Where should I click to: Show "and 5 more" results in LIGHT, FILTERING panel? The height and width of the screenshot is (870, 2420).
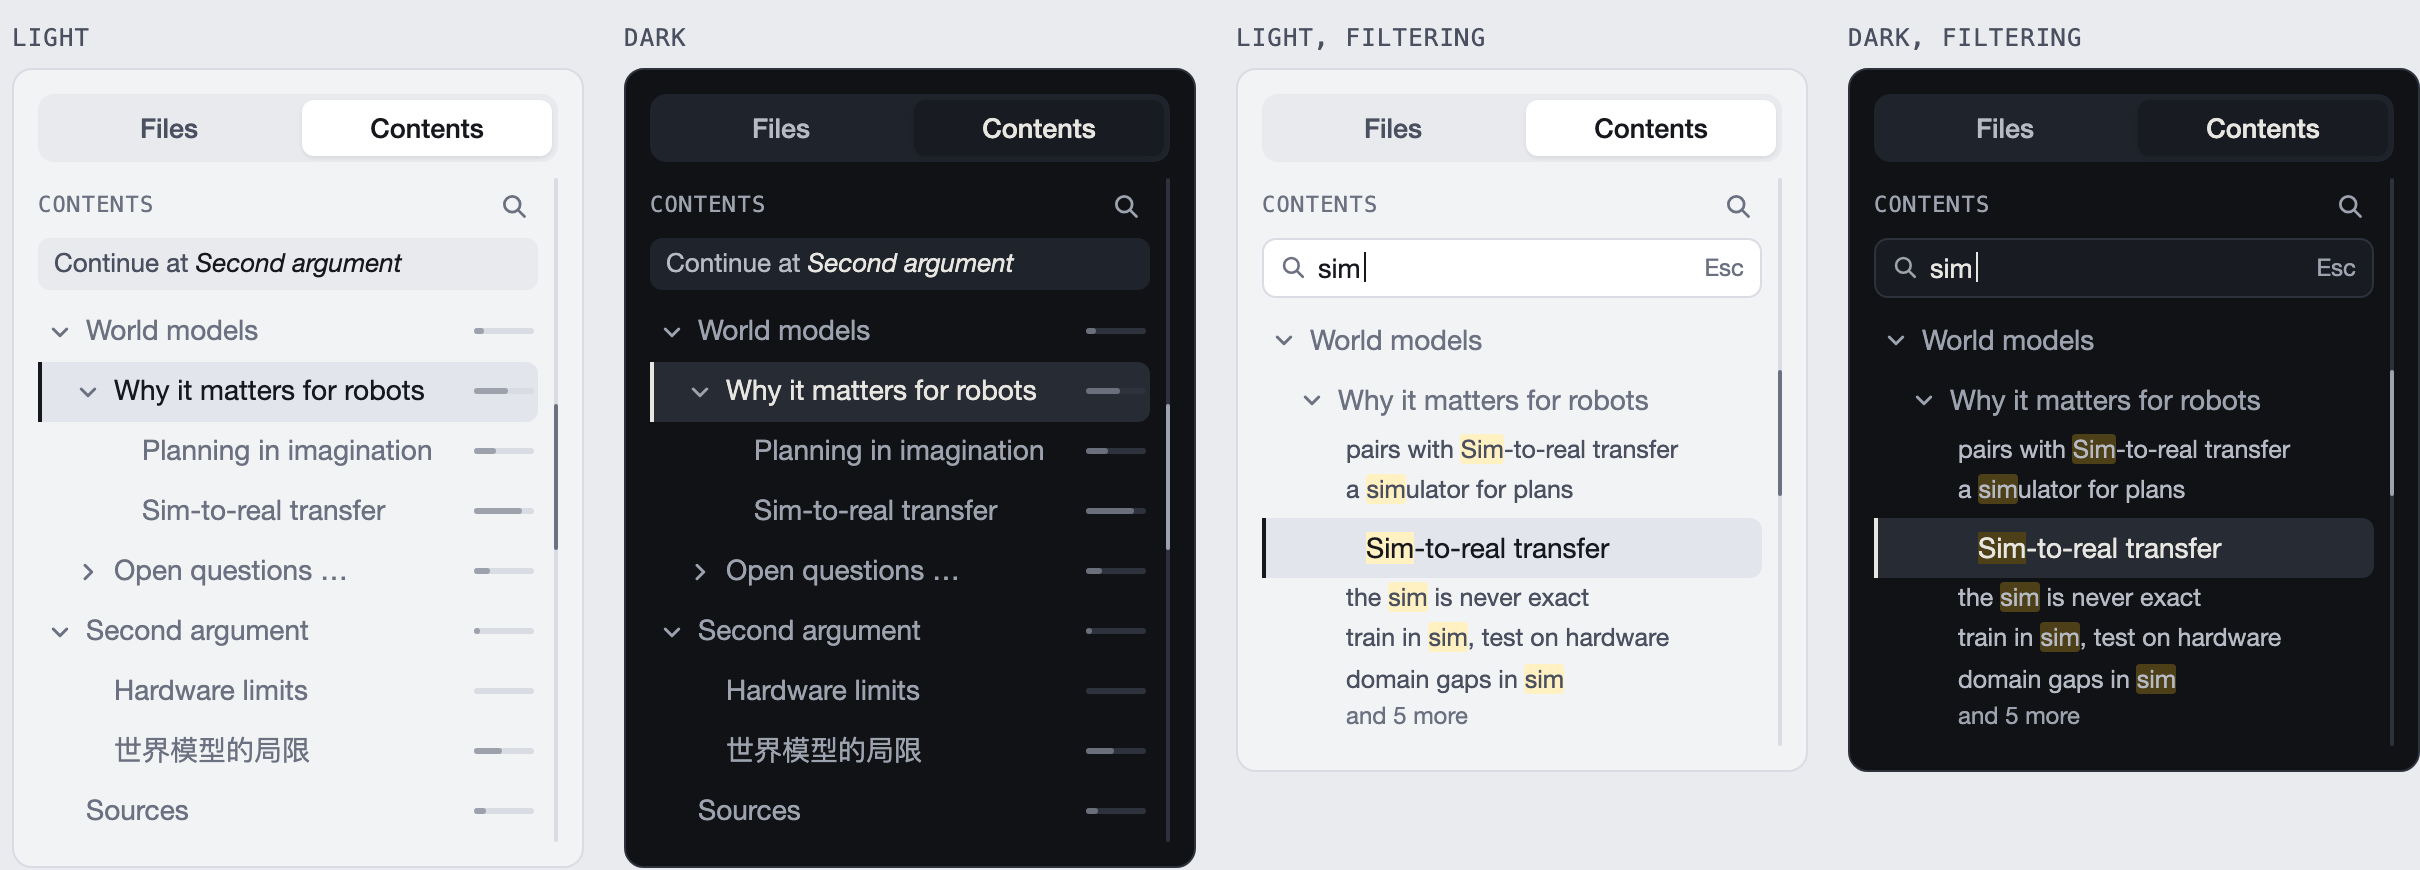click(1406, 716)
